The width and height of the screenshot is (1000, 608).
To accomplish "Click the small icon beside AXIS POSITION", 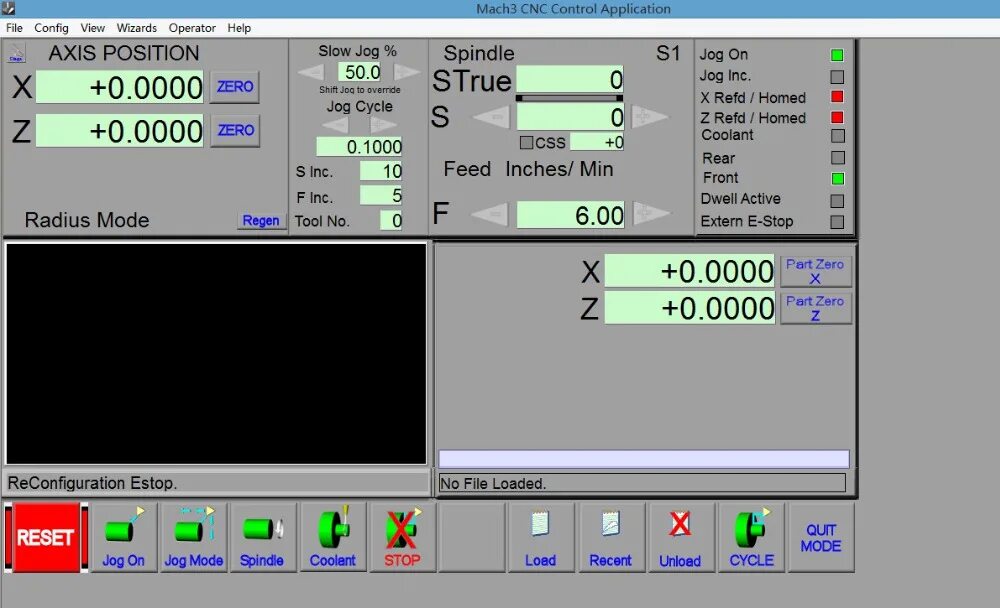I will 17,54.
